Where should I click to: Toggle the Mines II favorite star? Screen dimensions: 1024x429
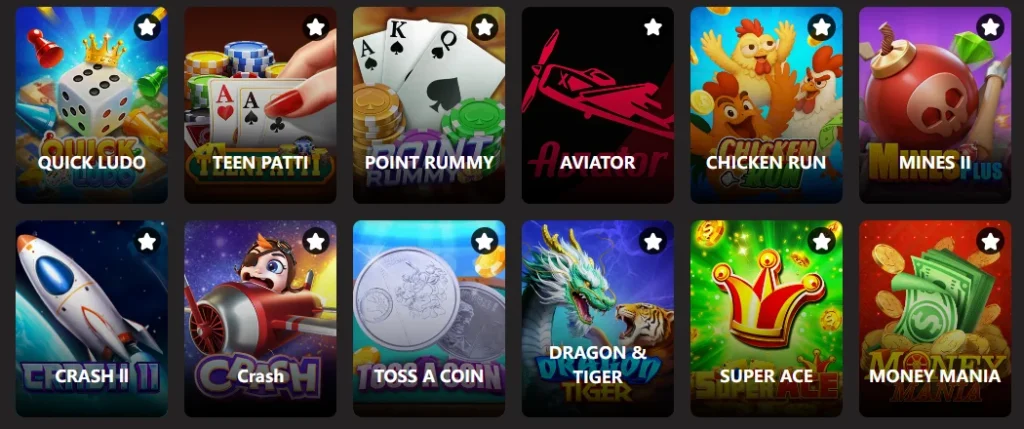tap(990, 27)
